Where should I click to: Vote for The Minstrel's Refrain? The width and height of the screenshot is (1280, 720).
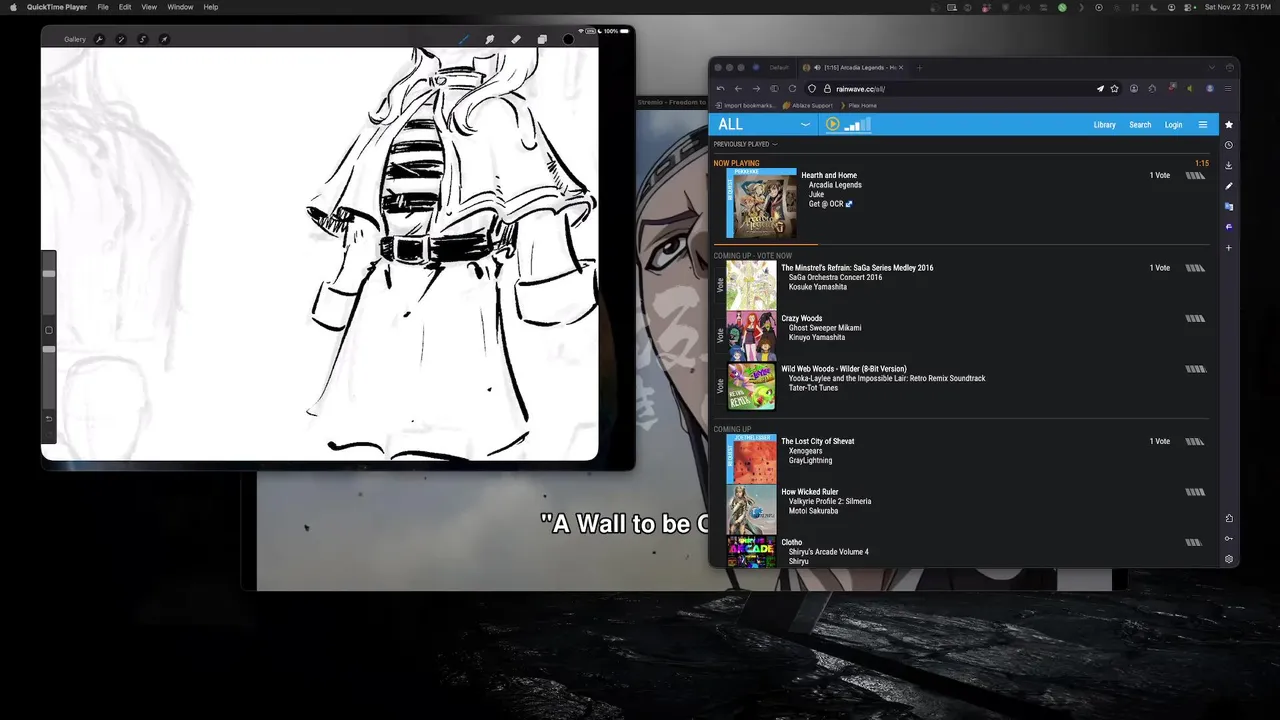(720, 285)
